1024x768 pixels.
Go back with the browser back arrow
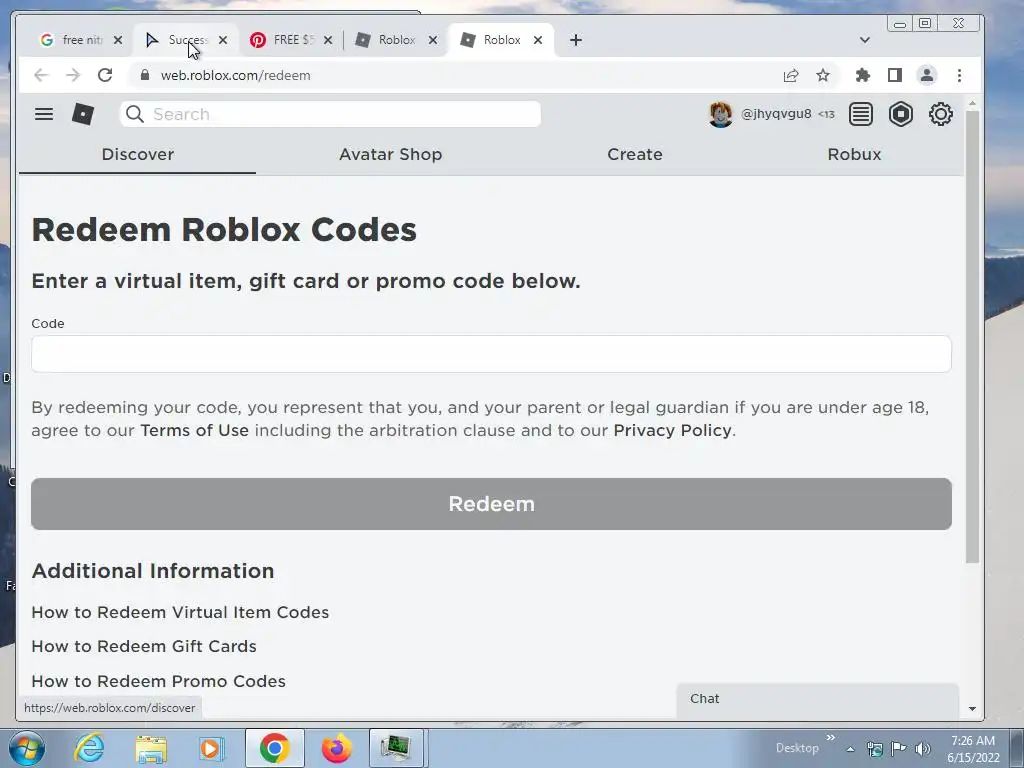point(41,75)
